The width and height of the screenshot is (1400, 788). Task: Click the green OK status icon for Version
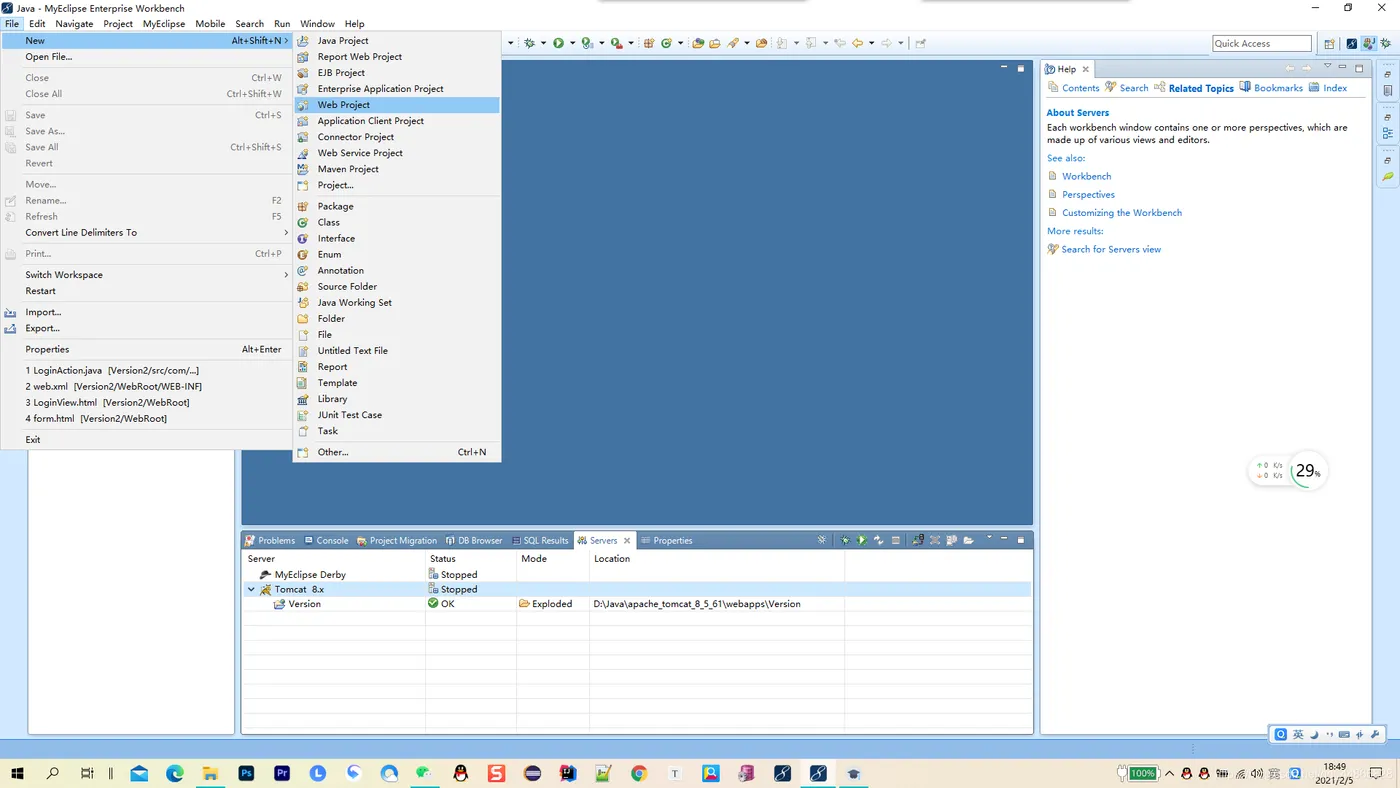pyautogui.click(x=433, y=604)
